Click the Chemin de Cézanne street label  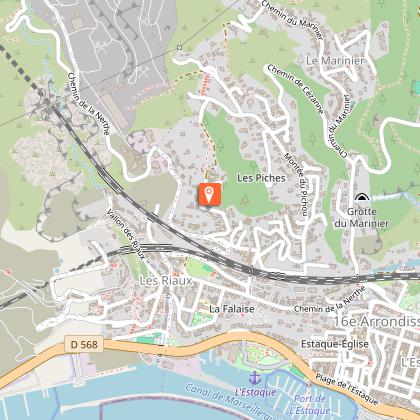(x=295, y=89)
